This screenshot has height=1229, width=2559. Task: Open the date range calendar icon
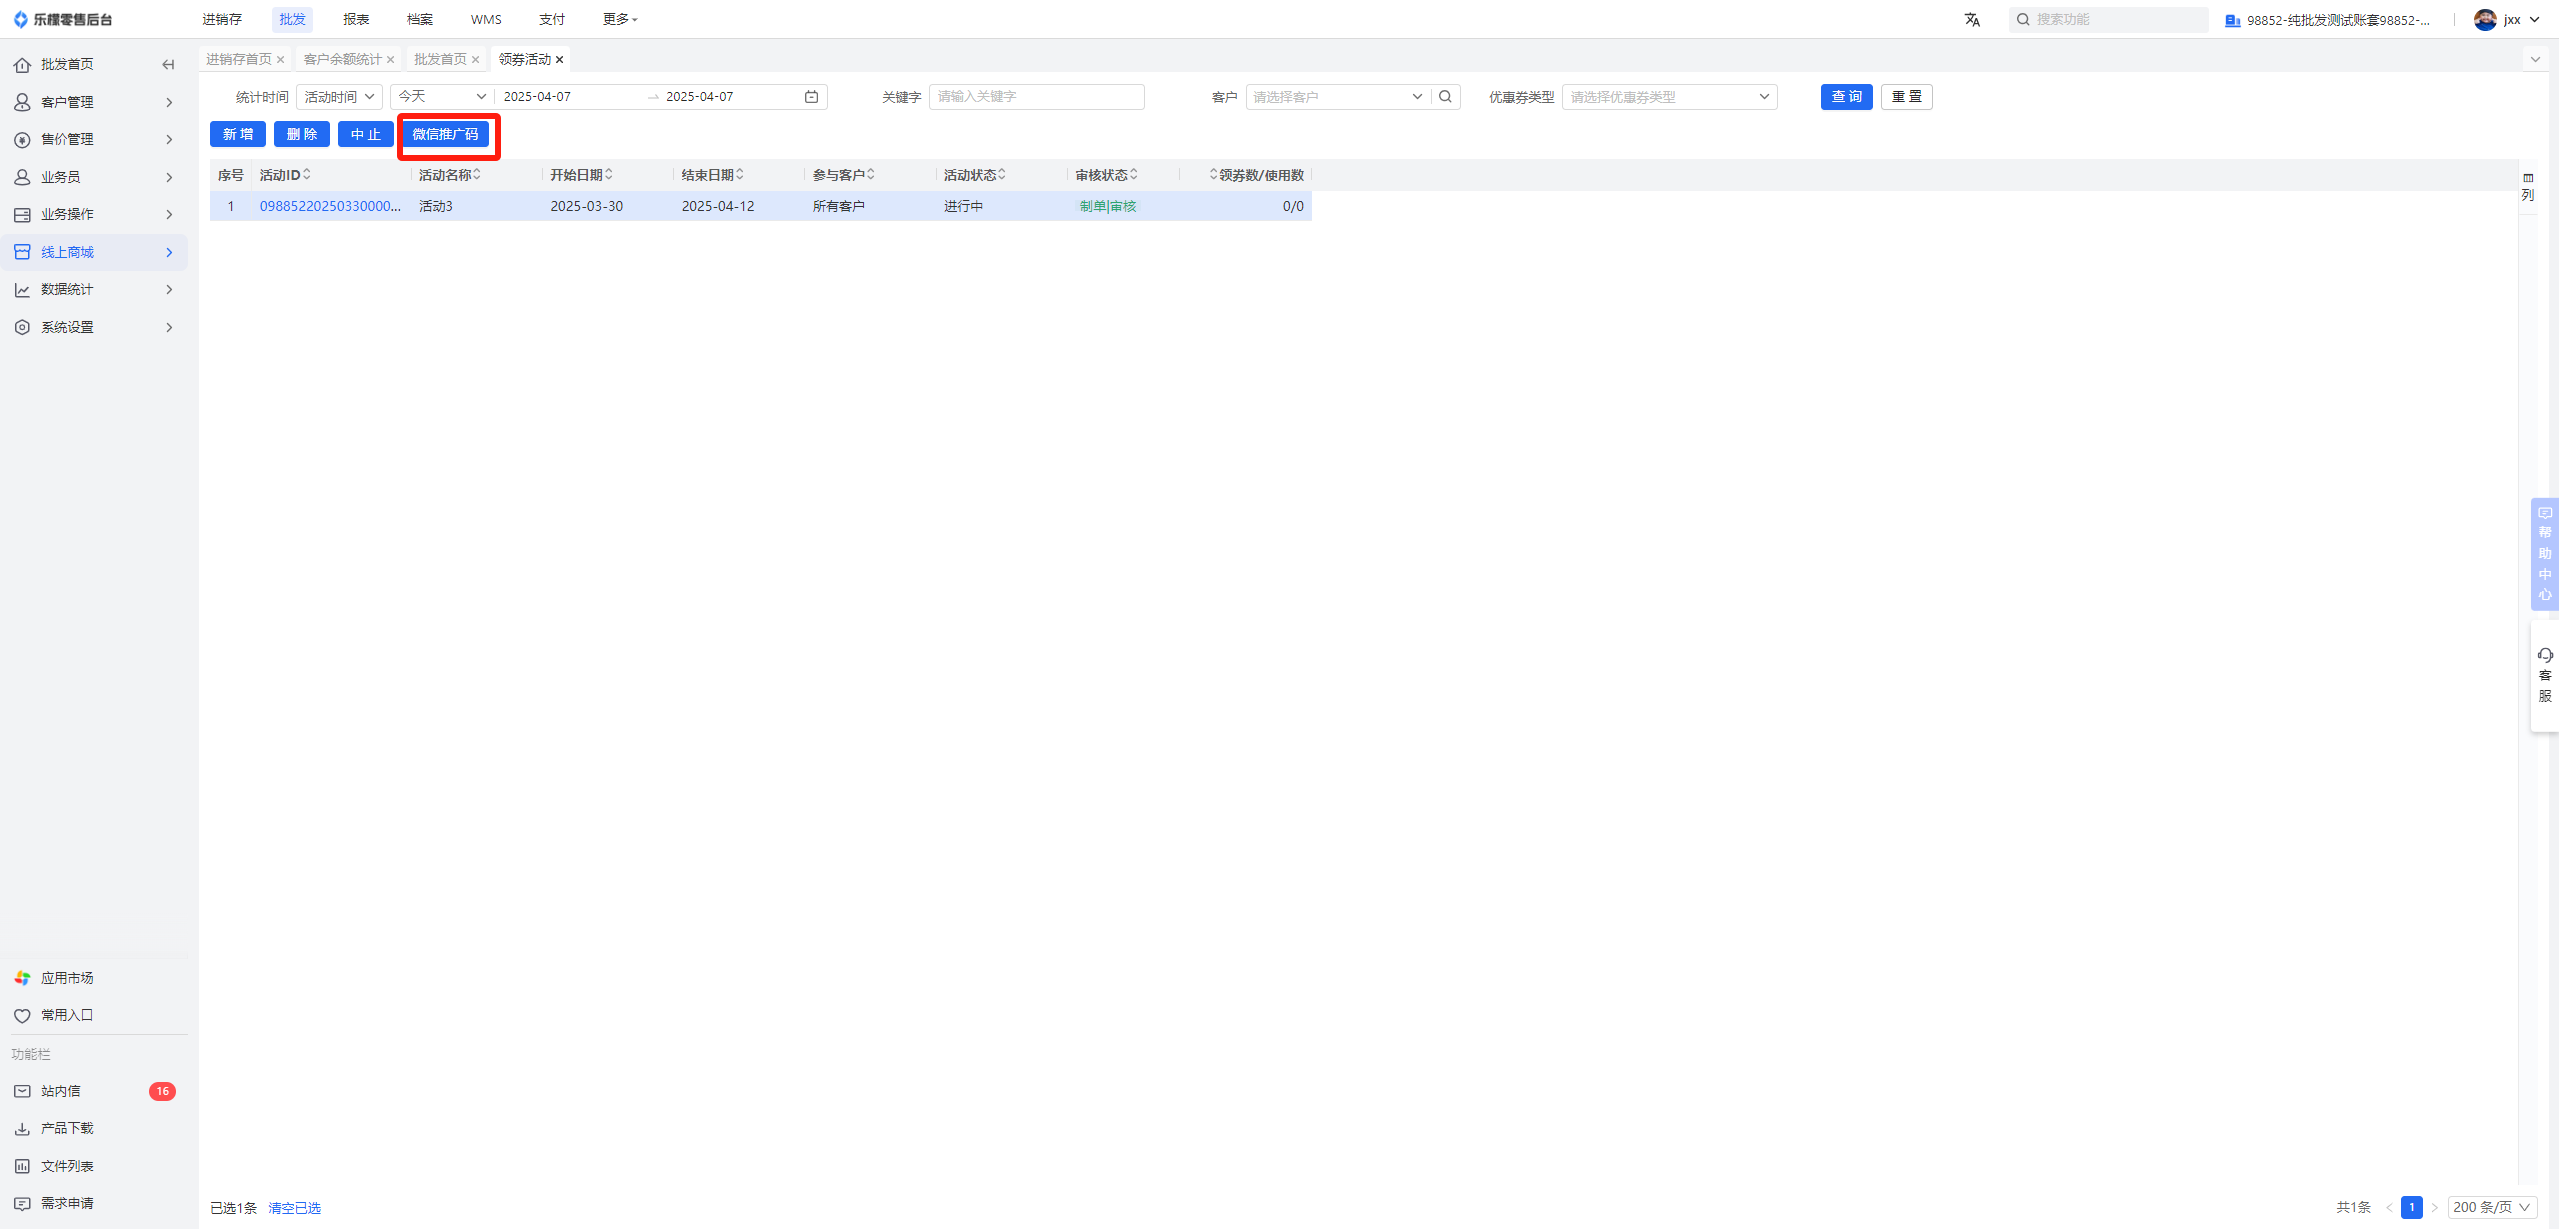point(812,97)
